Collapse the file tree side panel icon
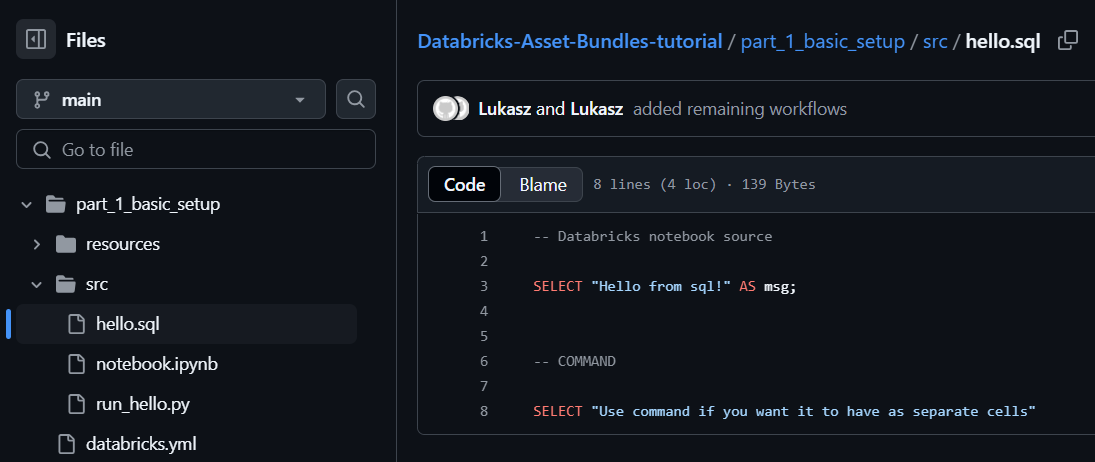1095x462 pixels. [x=36, y=40]
